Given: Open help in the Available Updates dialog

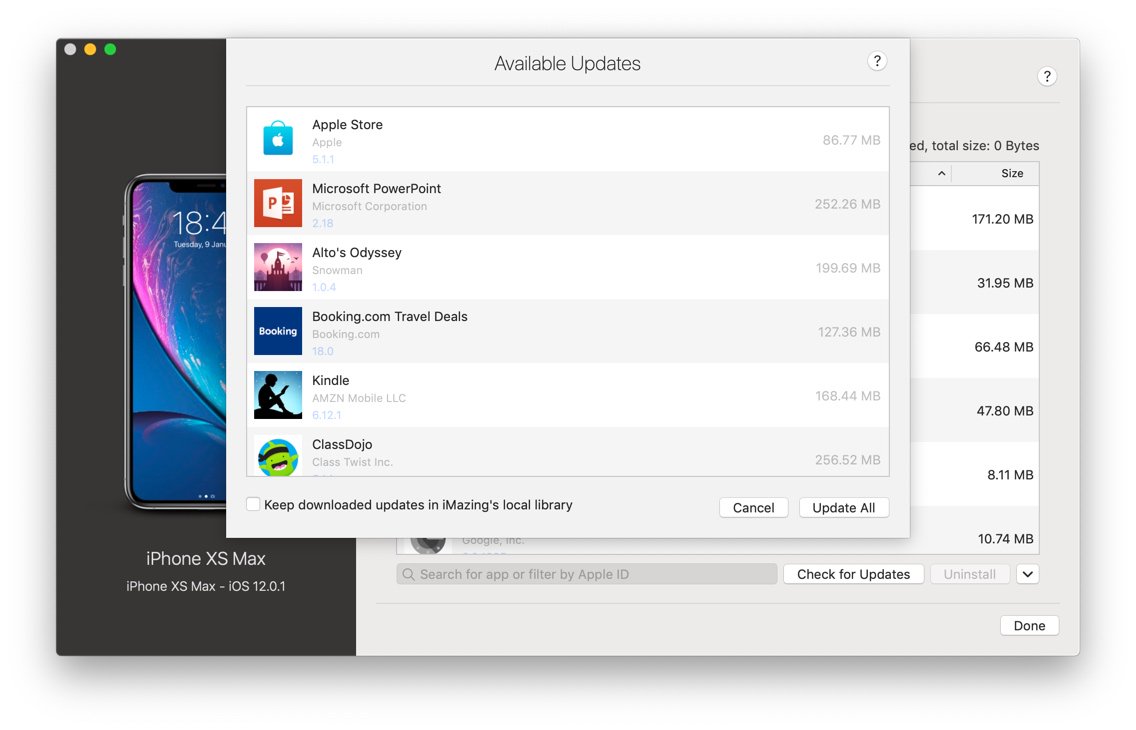Looking at the screenshot, I should point(877,61).
